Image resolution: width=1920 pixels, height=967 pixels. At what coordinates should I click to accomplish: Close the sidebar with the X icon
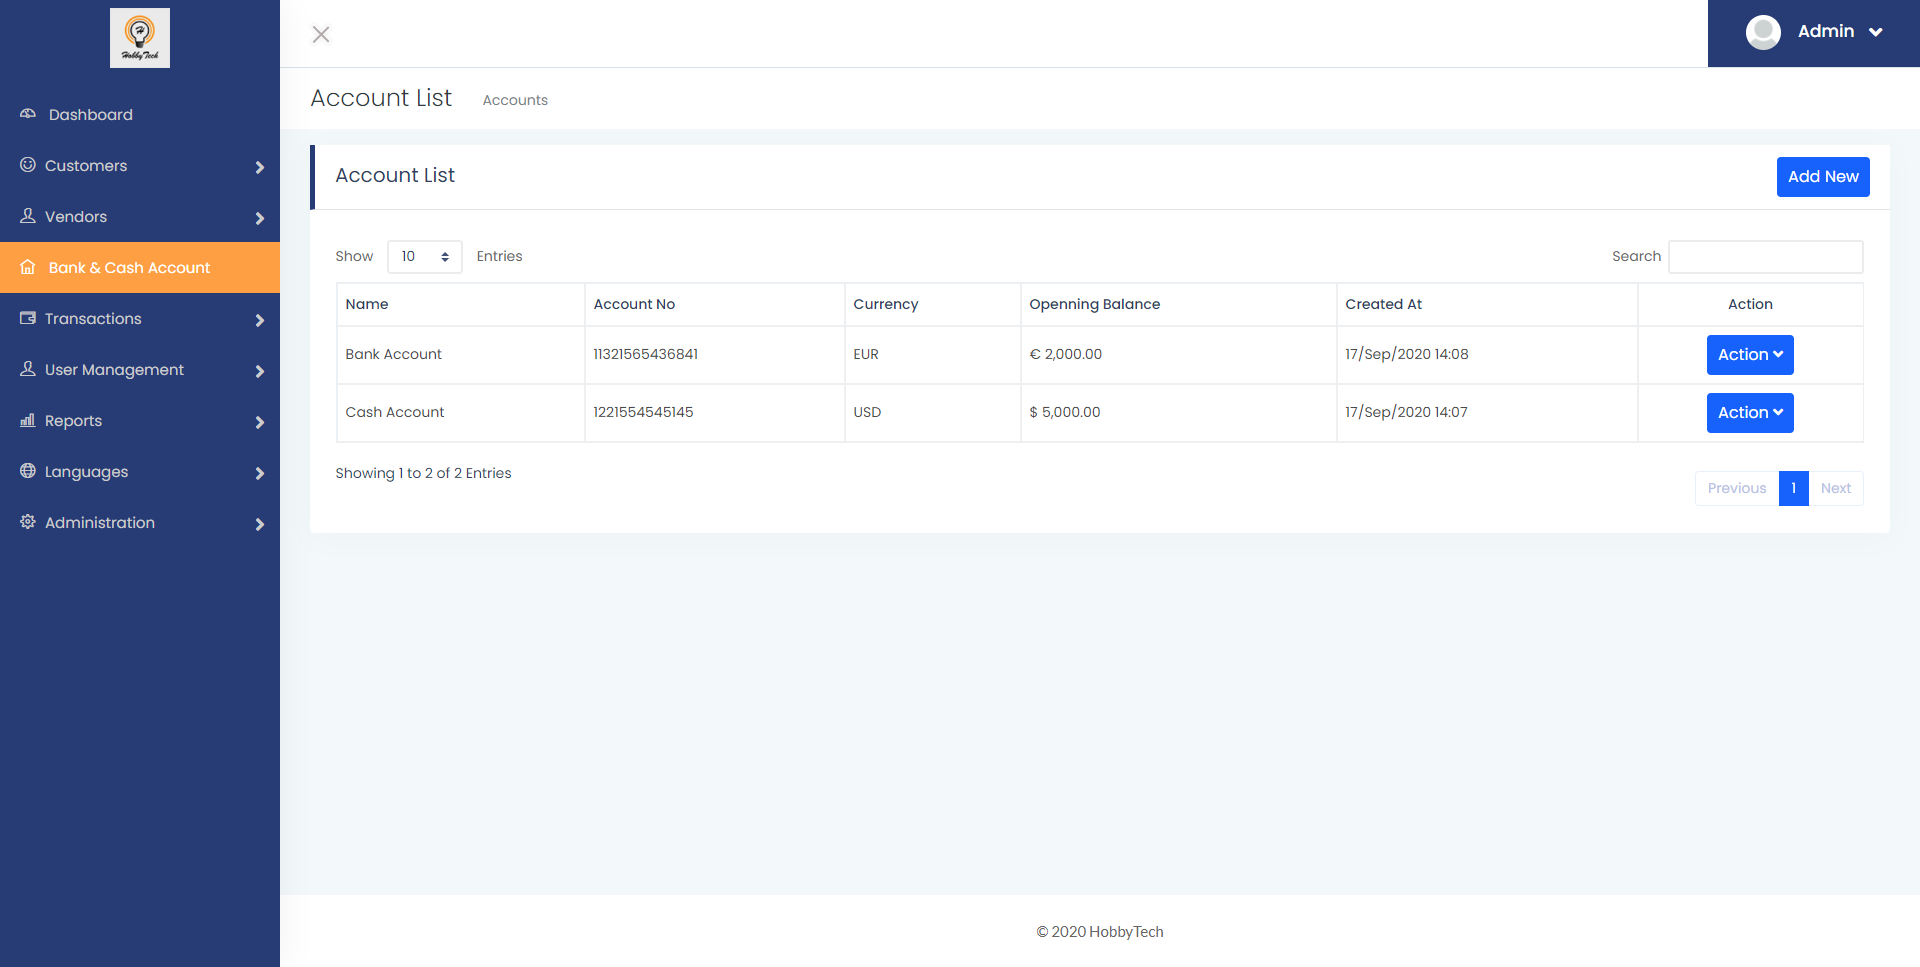tap(321, 35)
